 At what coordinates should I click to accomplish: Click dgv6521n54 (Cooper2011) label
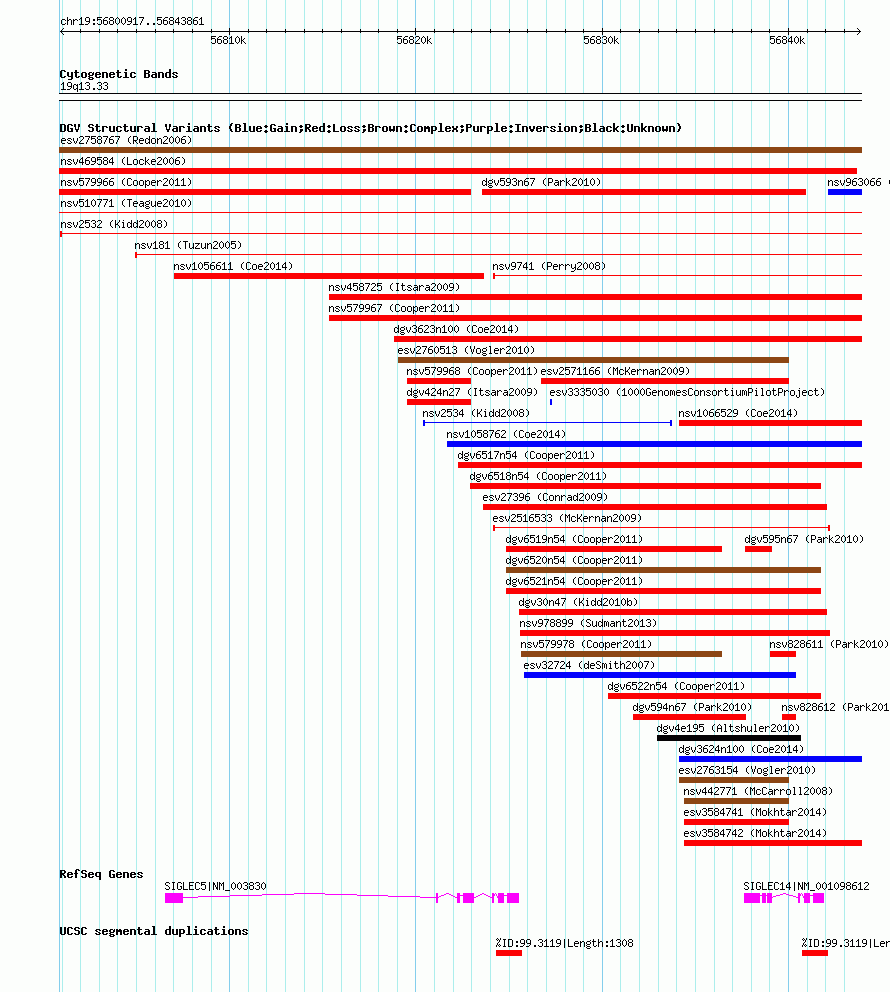coord(574,581)
